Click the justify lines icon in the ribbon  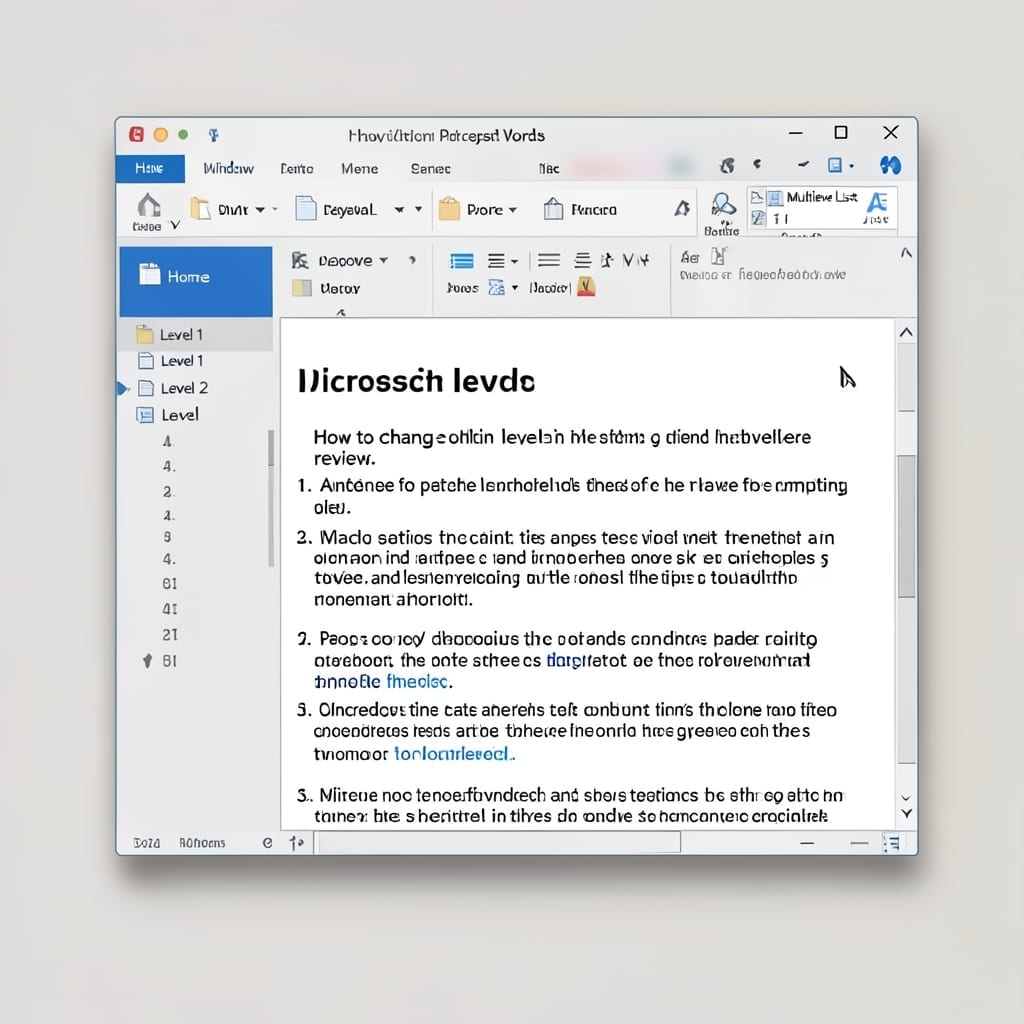549,261
